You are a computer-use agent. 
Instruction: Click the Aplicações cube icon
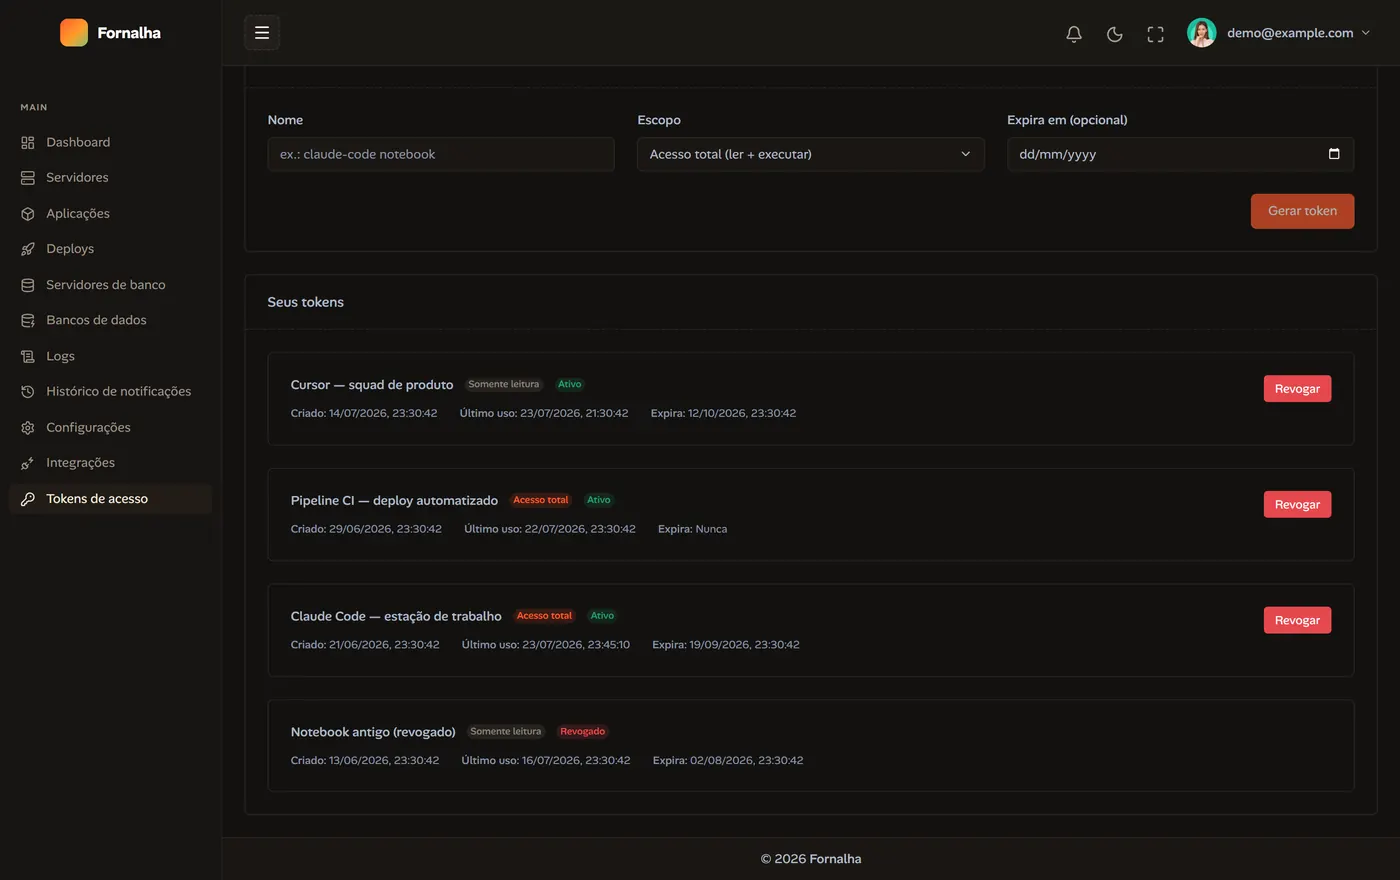[28, 214]
